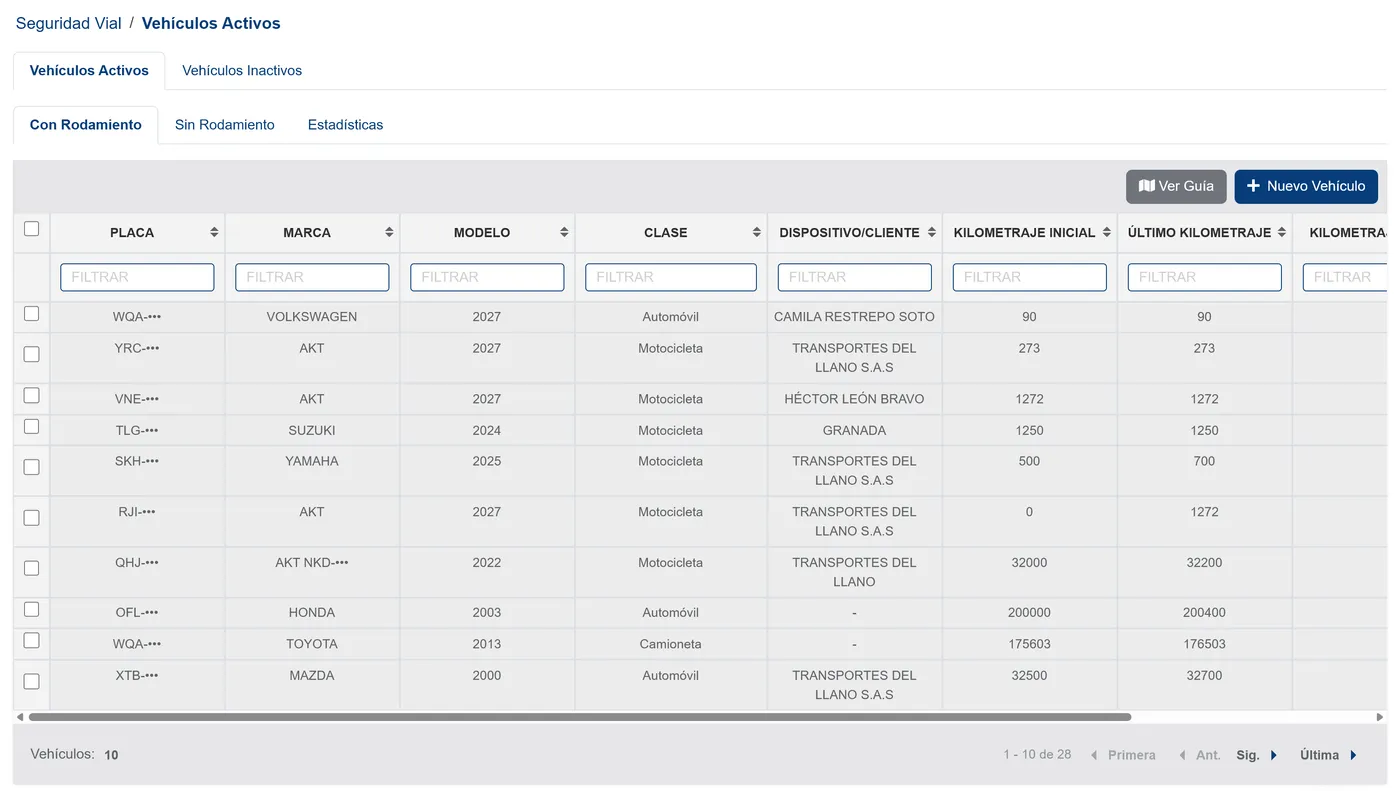This screenshot has height=791, width=1400.
Task: Click the scrollbar right arrow
Action: click(1381, 717)
